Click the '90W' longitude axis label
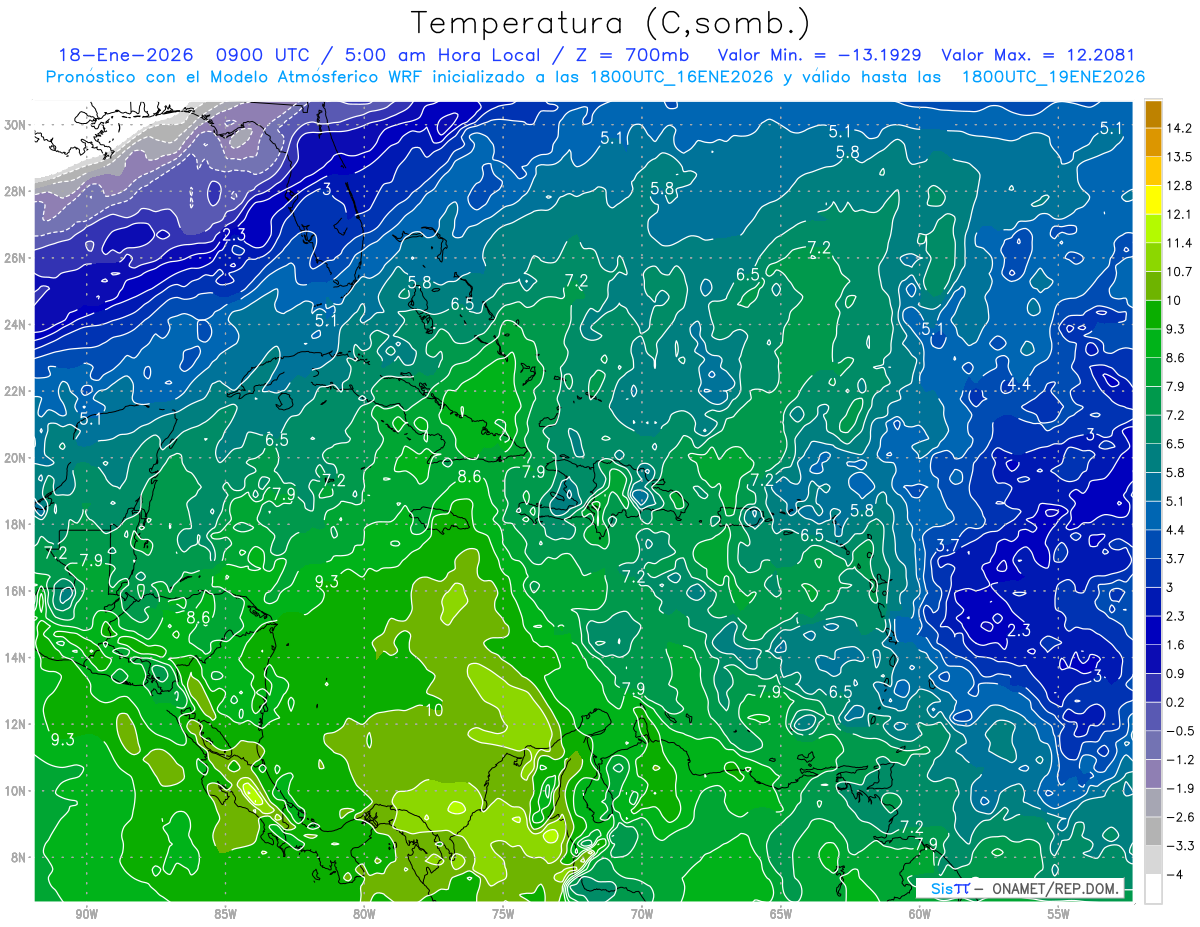The image size is (1200, 927). pos(86,914)
